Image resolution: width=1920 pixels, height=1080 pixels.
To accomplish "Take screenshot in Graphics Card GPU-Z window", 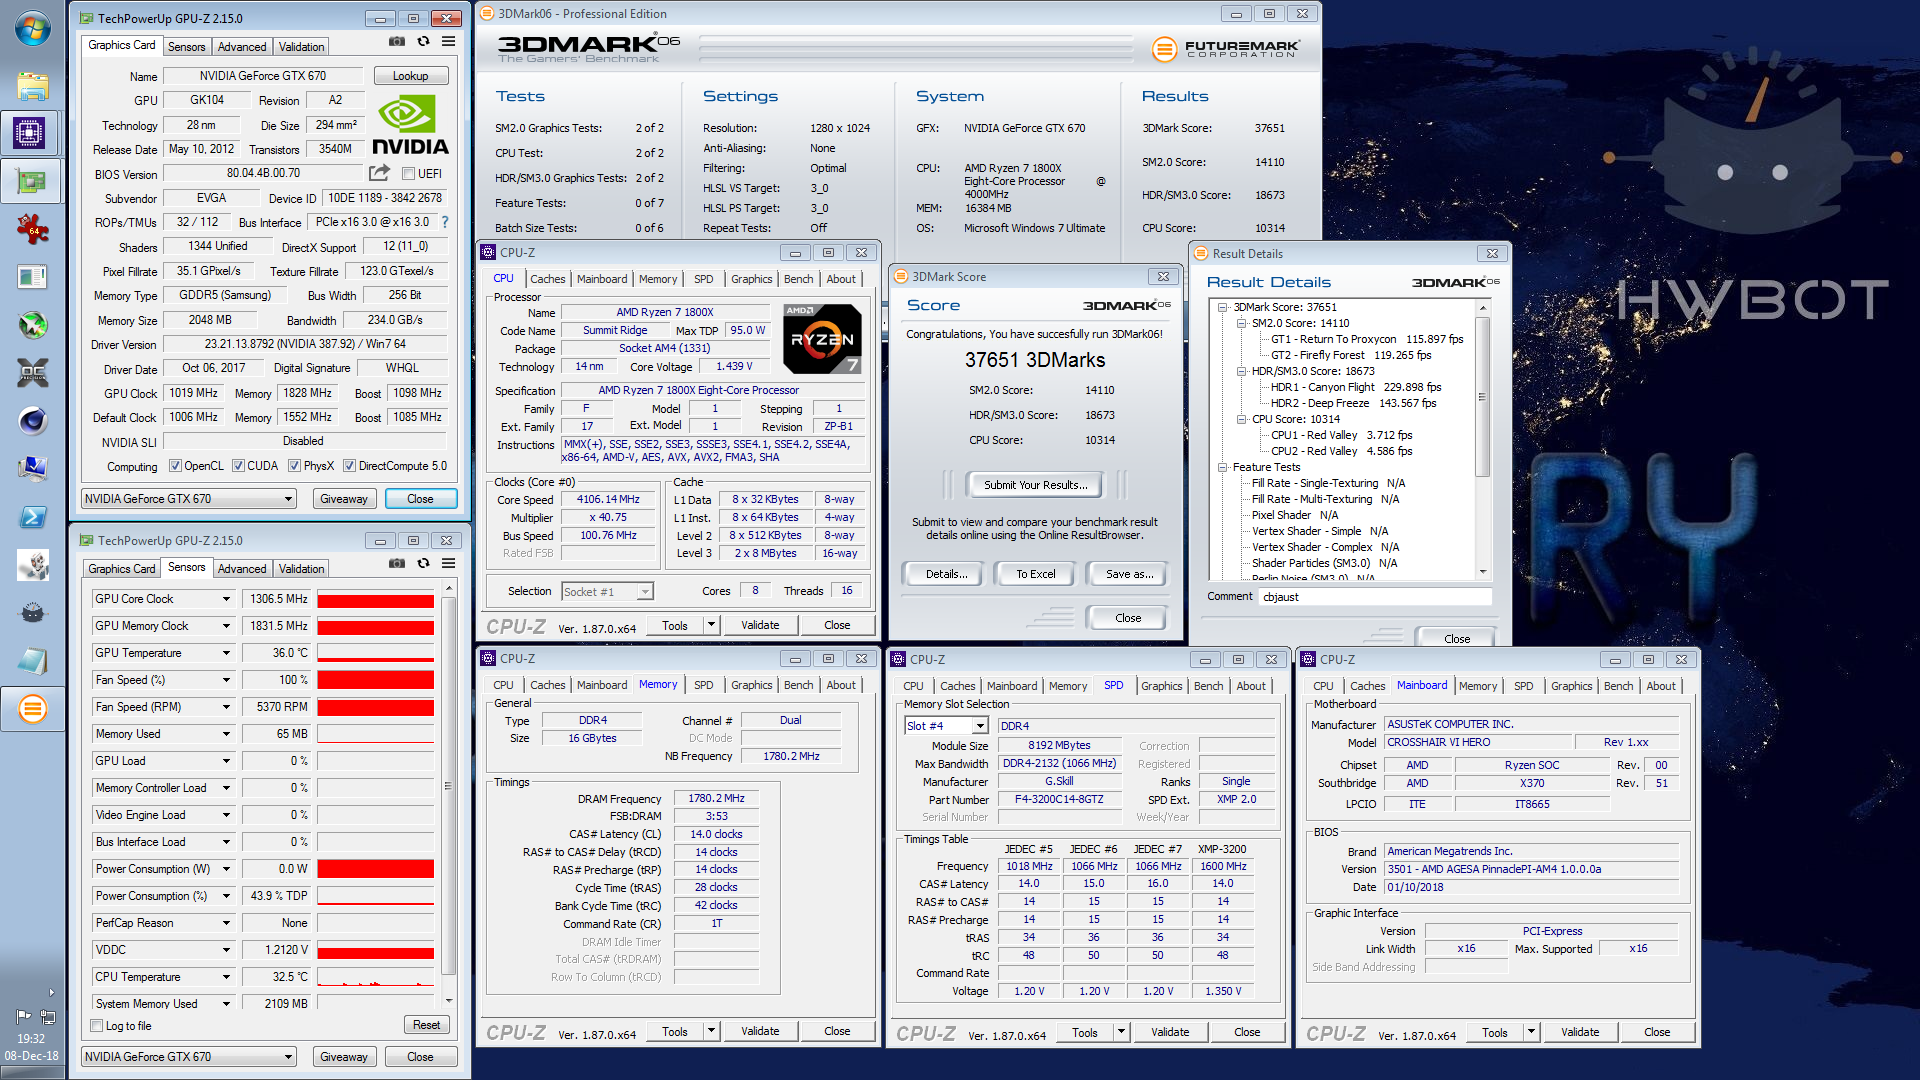I will pos(397,42).
